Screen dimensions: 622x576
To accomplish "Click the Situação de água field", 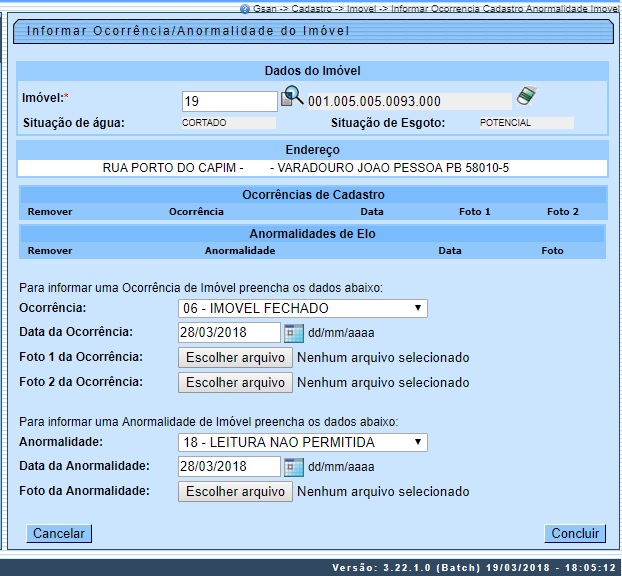I will [228, 123].
